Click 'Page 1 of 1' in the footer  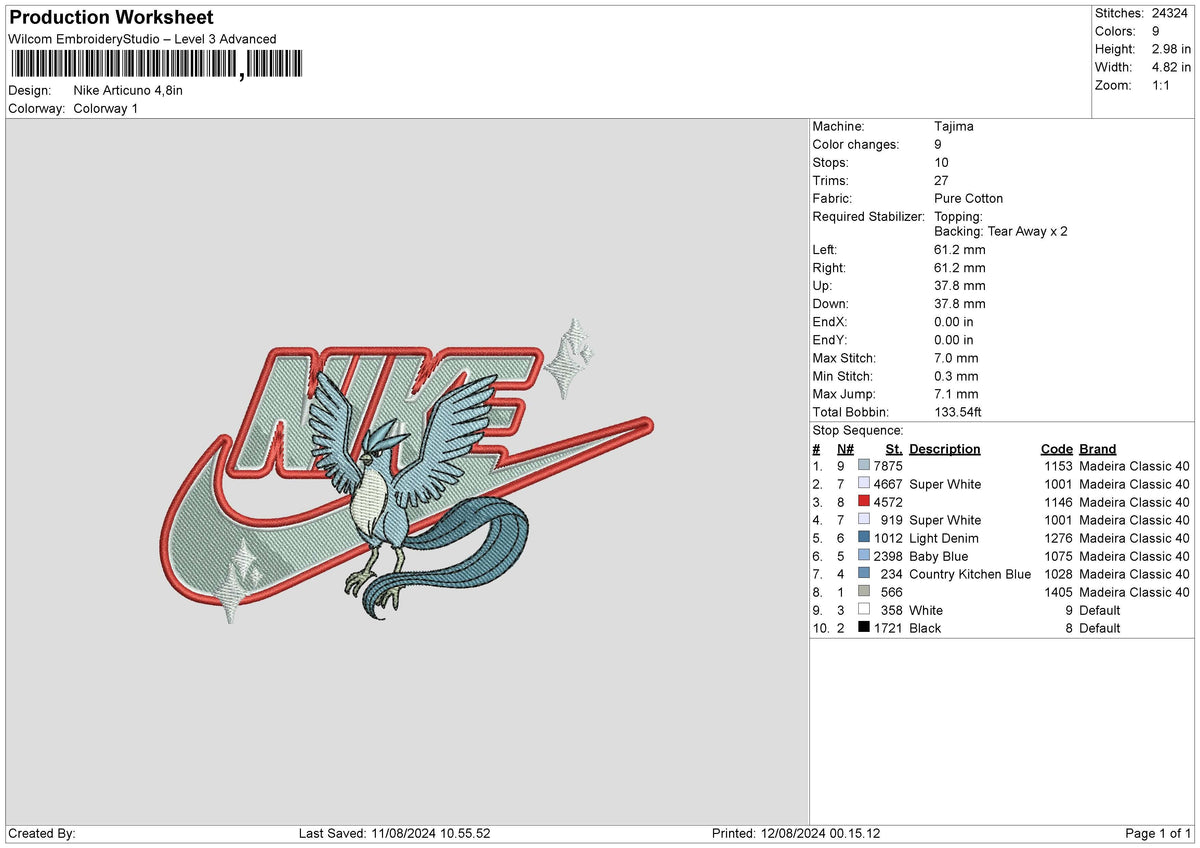[x=1158, y=833]
